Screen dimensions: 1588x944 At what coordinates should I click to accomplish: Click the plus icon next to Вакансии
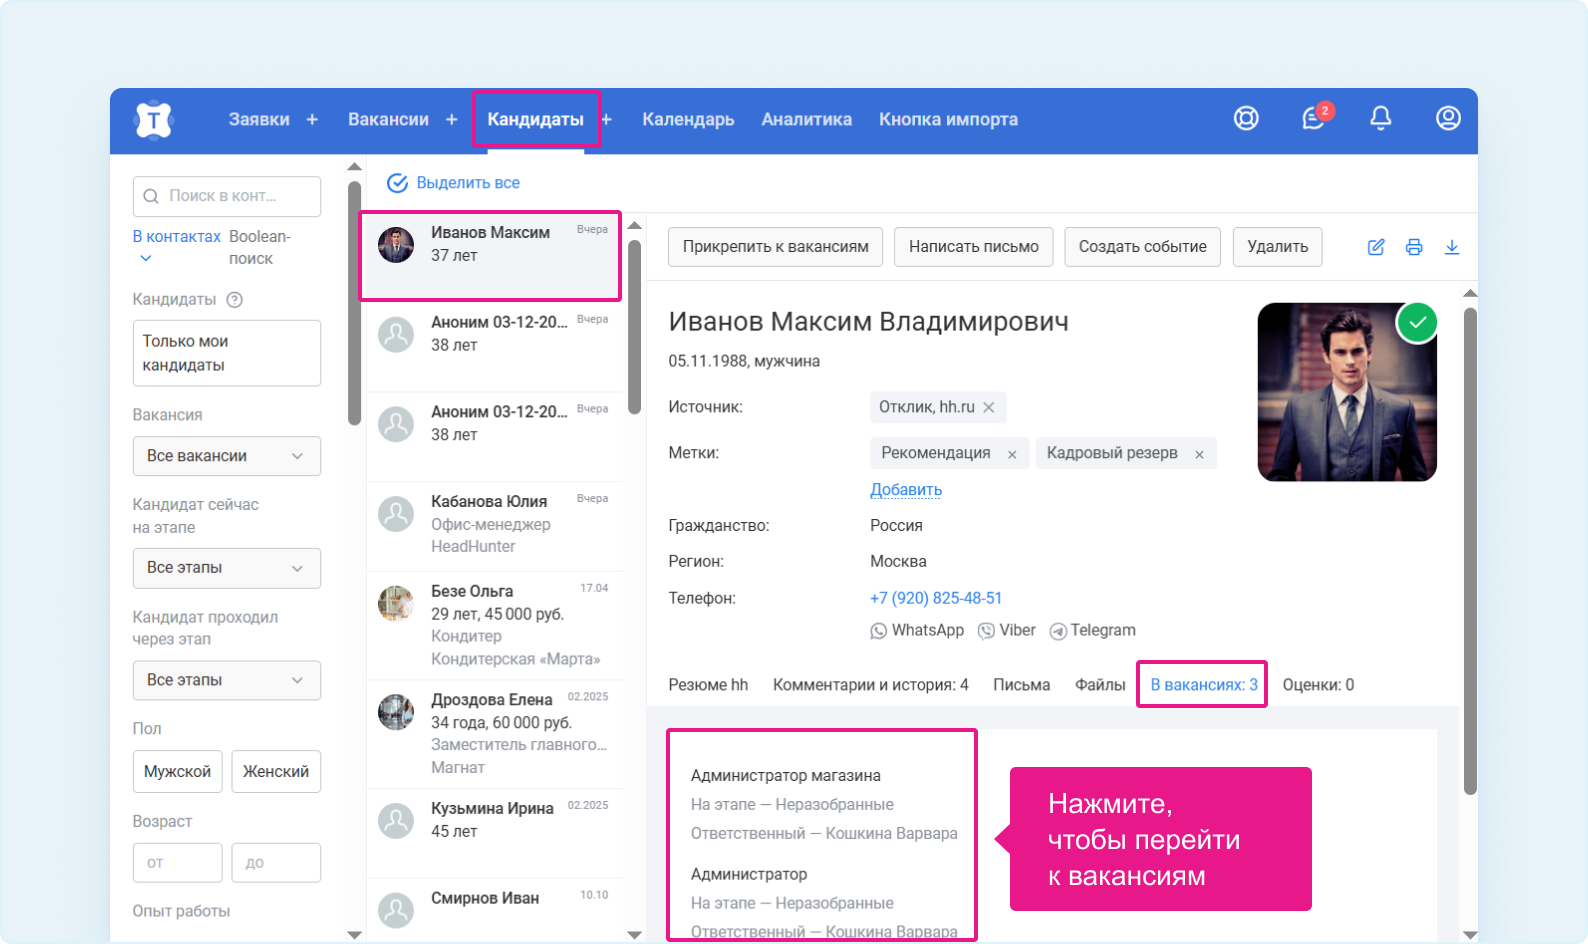(452, 119)
